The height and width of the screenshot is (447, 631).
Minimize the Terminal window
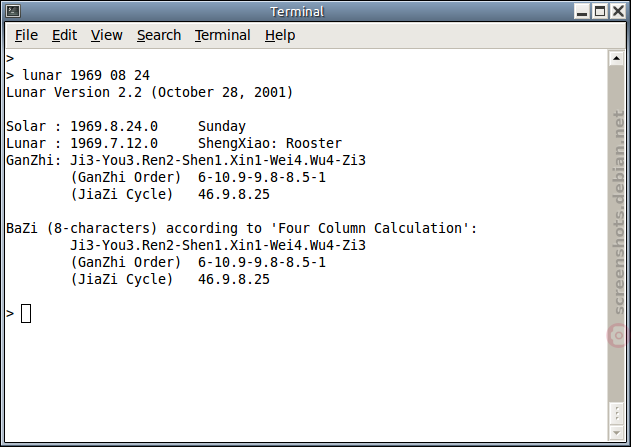(x=582, y=11)
